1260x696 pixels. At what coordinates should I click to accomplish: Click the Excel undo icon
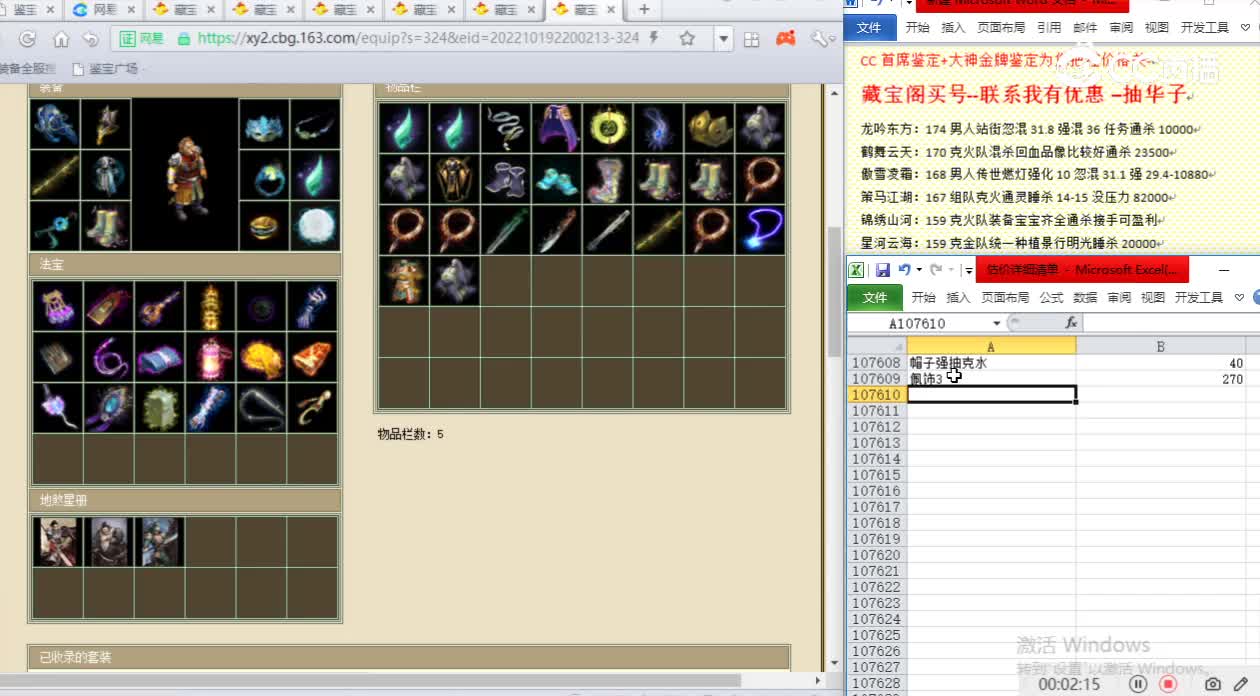905,270
